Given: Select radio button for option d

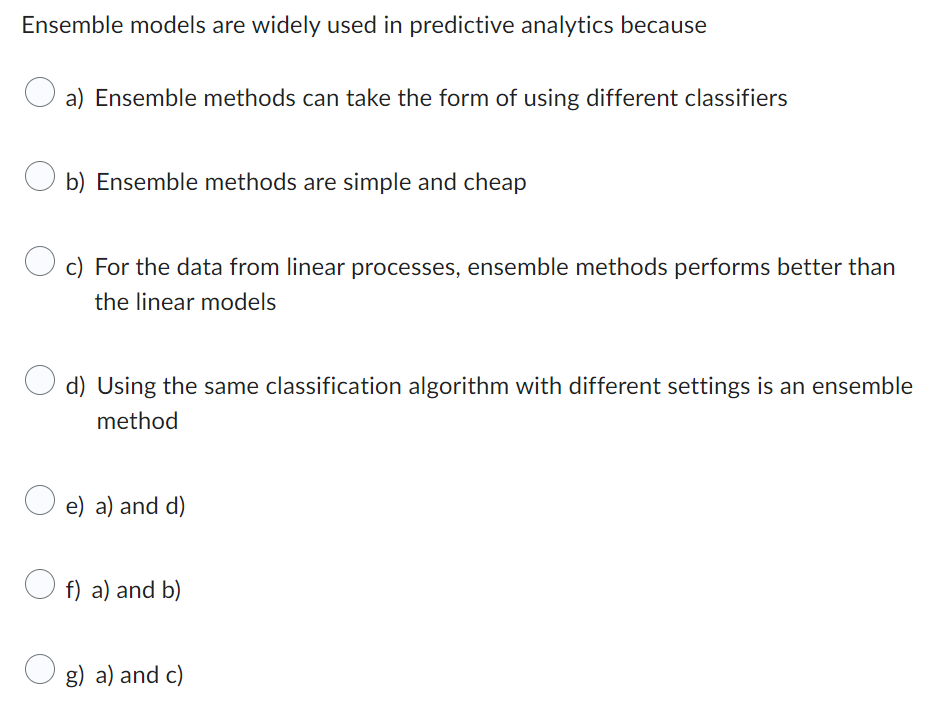Looking at the screenshot, I should 39,379.
